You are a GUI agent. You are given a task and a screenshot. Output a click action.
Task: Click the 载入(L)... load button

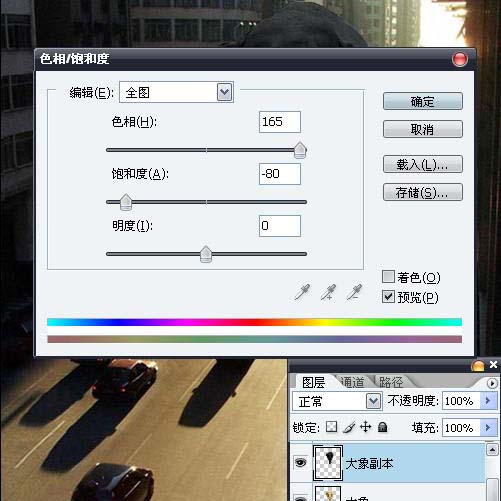pyautogui.click(x=423, y=164)
